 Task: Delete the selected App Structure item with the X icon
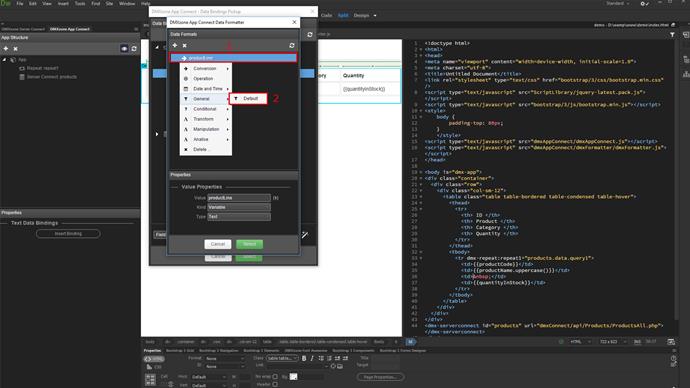tap(15, 48)
